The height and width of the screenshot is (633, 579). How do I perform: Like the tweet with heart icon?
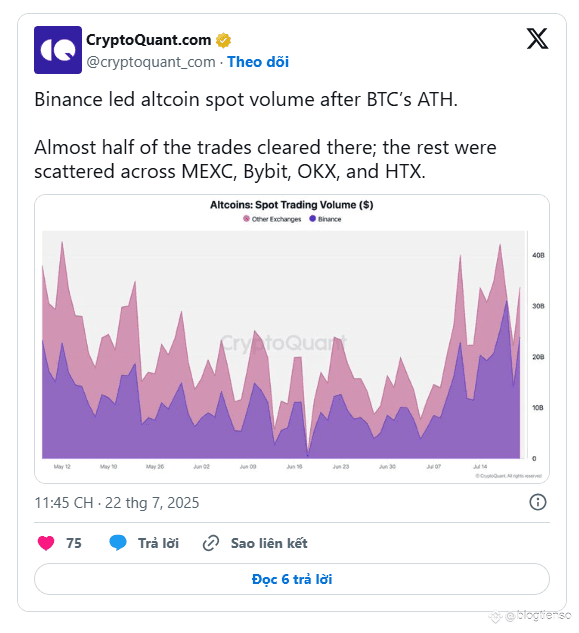(46, 543)
